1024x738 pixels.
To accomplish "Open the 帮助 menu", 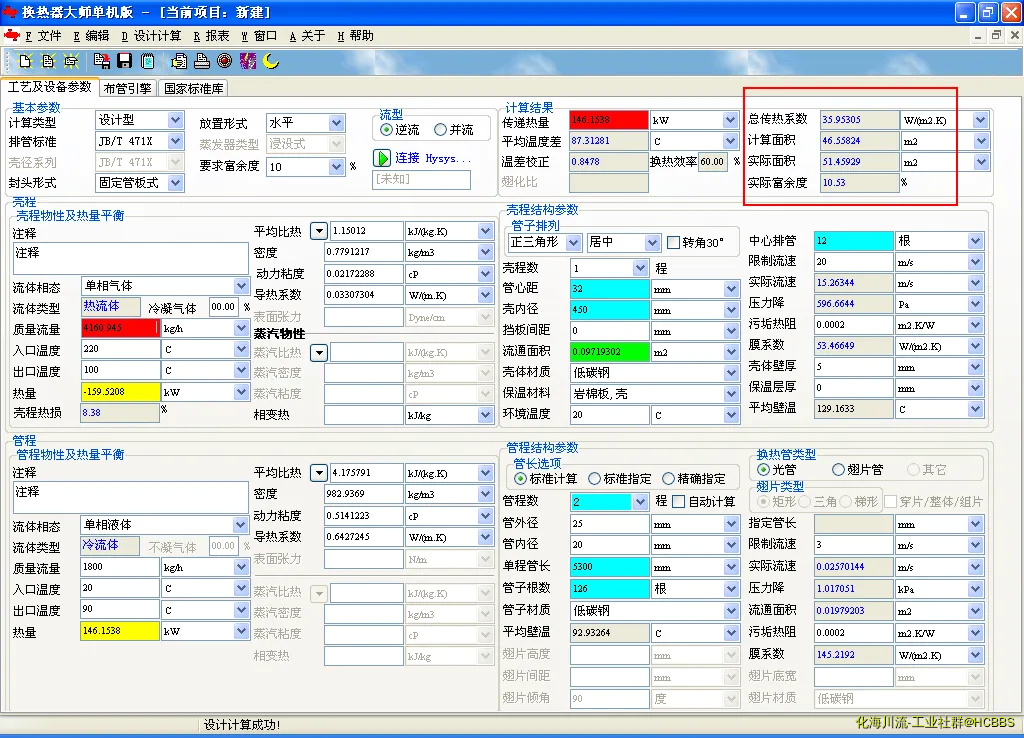I will coord(355,36).
